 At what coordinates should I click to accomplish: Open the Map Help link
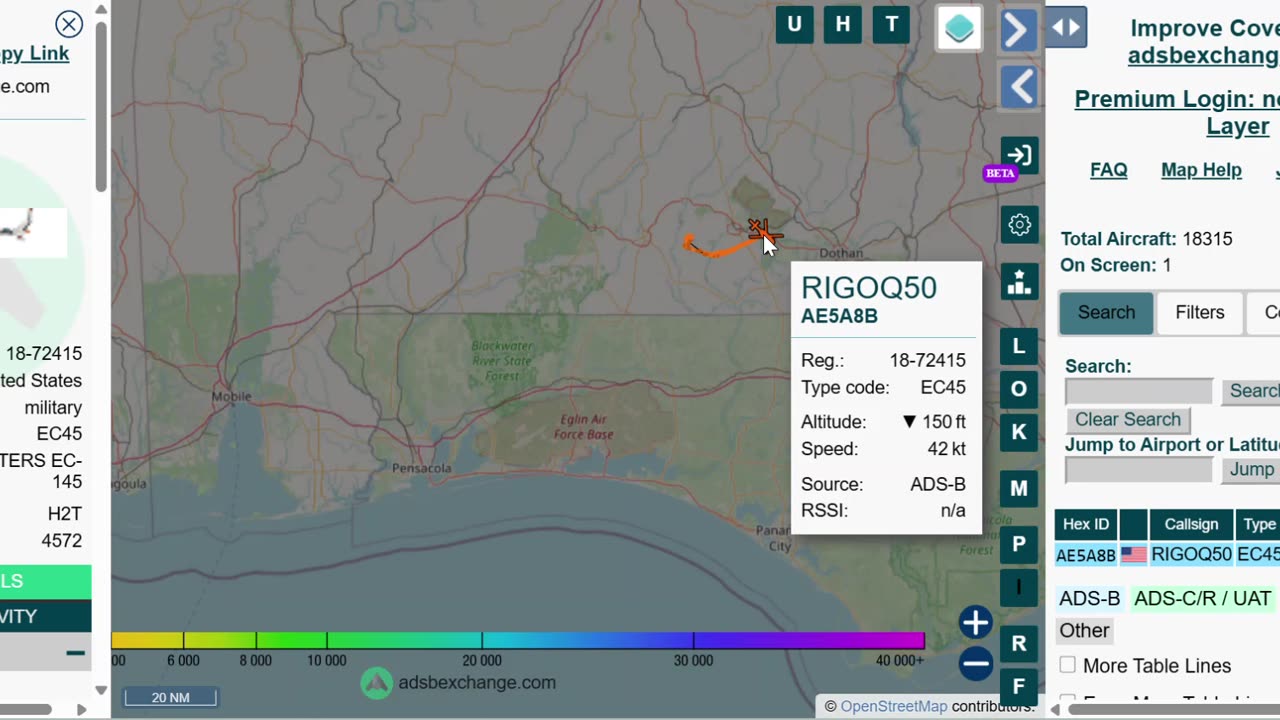click(x=1201, y=170)
